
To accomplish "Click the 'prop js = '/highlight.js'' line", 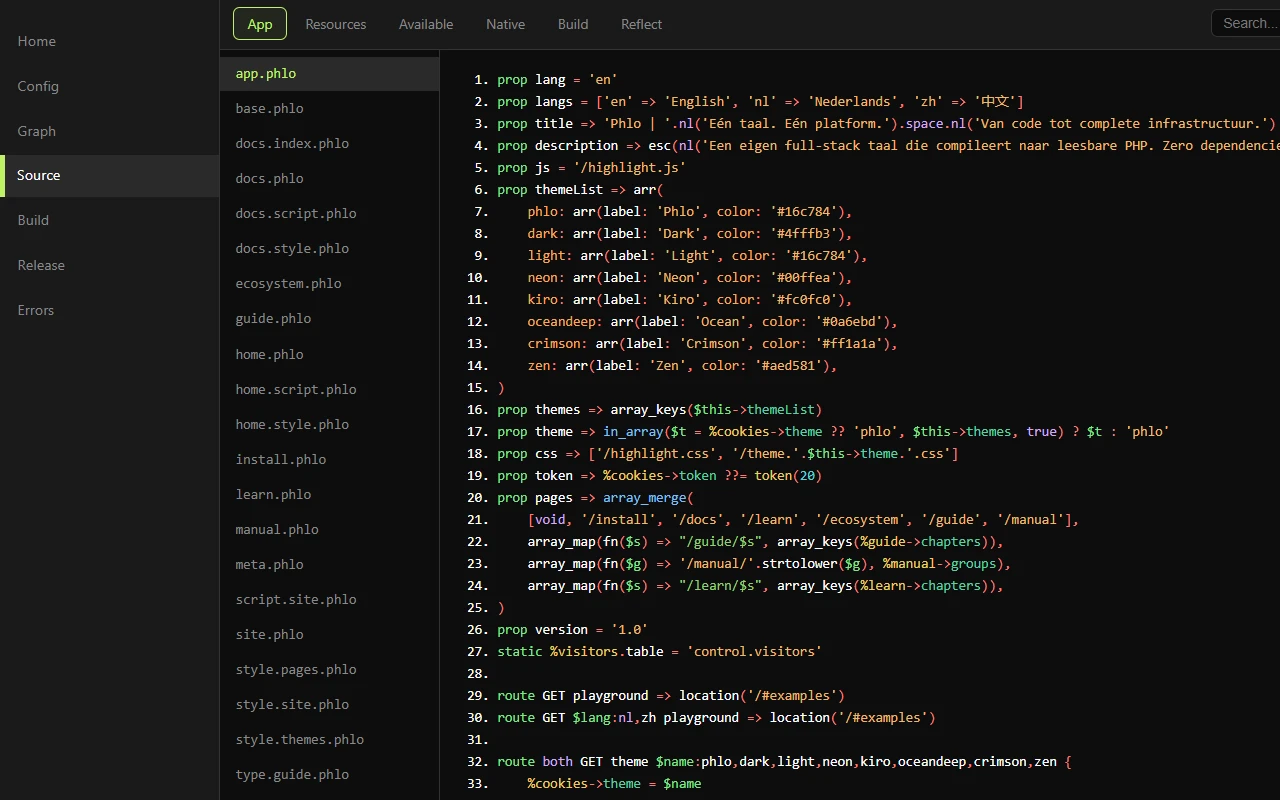I will (x=591, y=168).
